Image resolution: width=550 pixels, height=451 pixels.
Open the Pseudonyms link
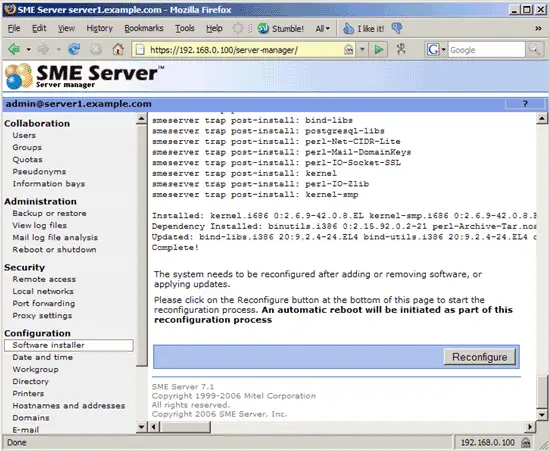[39, 171]
